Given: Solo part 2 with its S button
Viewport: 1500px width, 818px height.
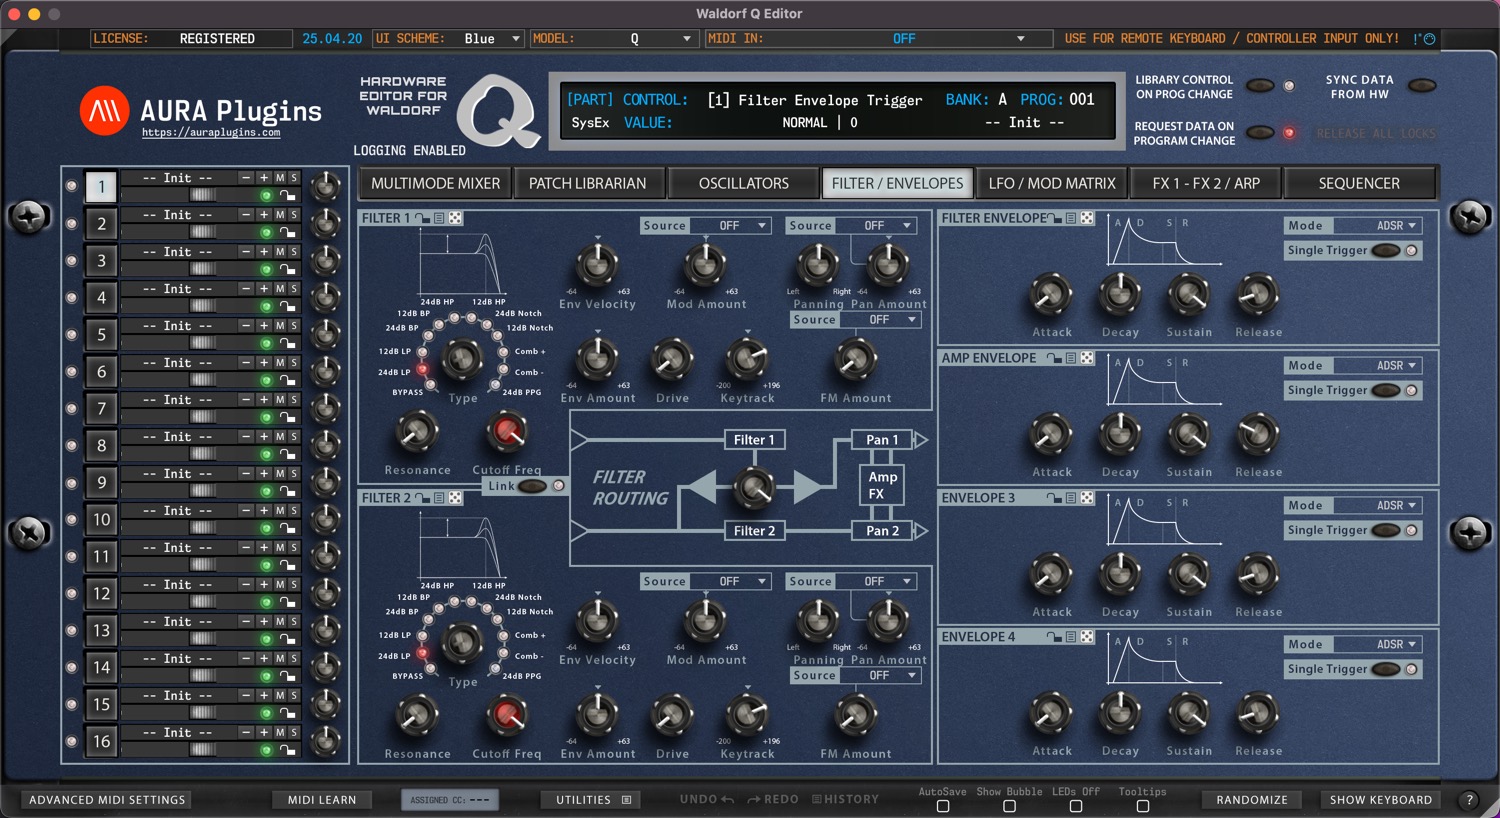Looking at the screenshot, I should [294, 215].
